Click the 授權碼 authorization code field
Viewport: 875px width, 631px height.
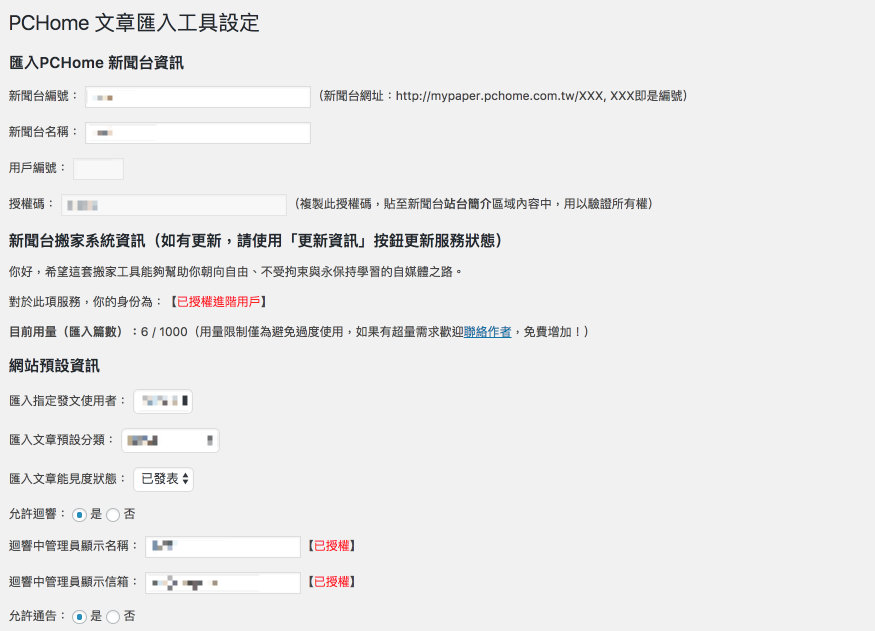tap(174, 205)
